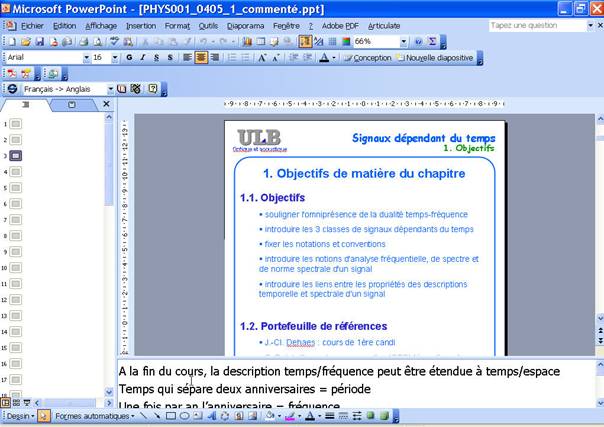Click the Undo arrow icon
Screen dimensions: 604x427
[203, 42]
